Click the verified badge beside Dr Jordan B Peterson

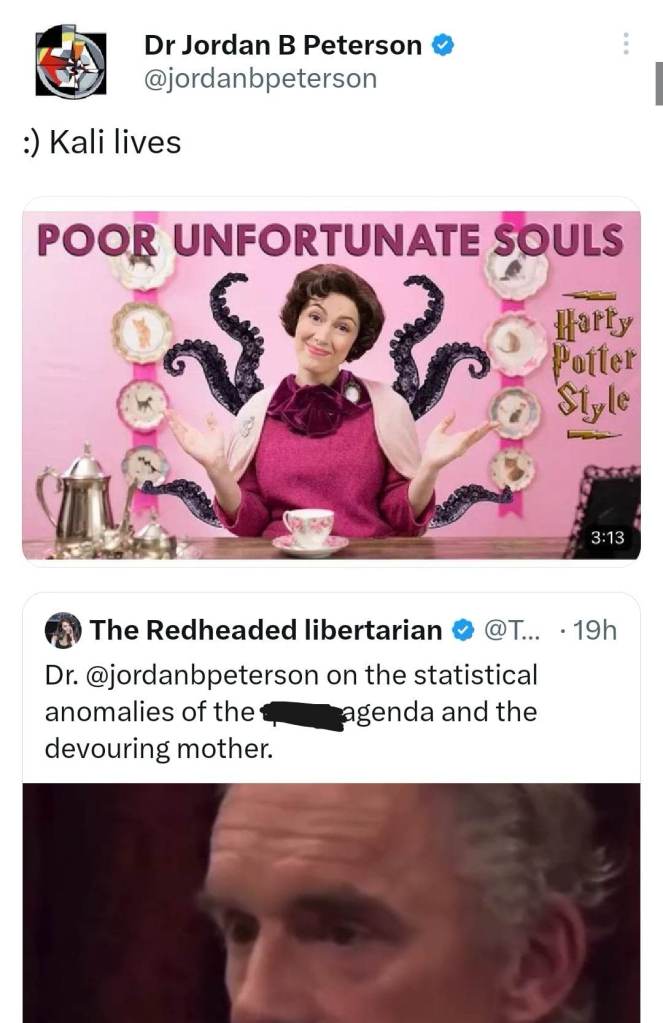pyautogui.click(x=444, y=46)
